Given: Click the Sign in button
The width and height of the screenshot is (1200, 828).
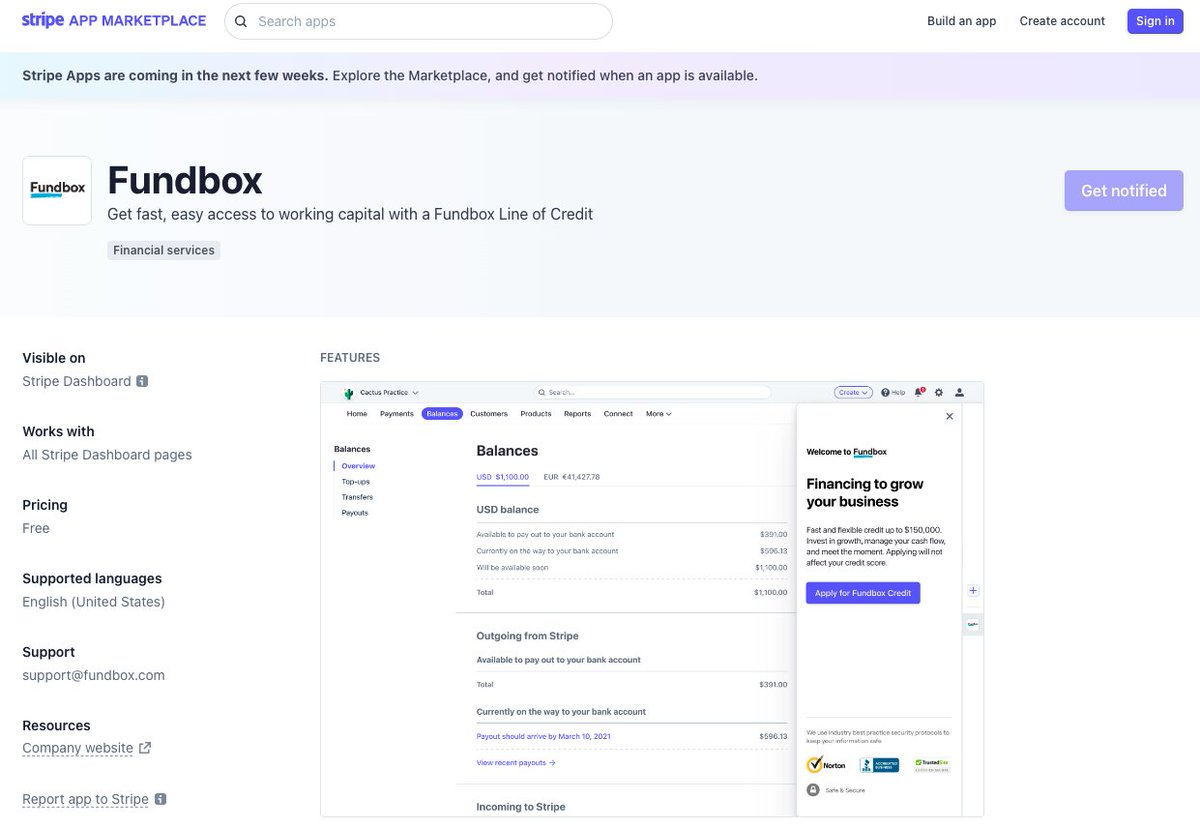Looking at the screenshot, I should (x=1155, y=21).
